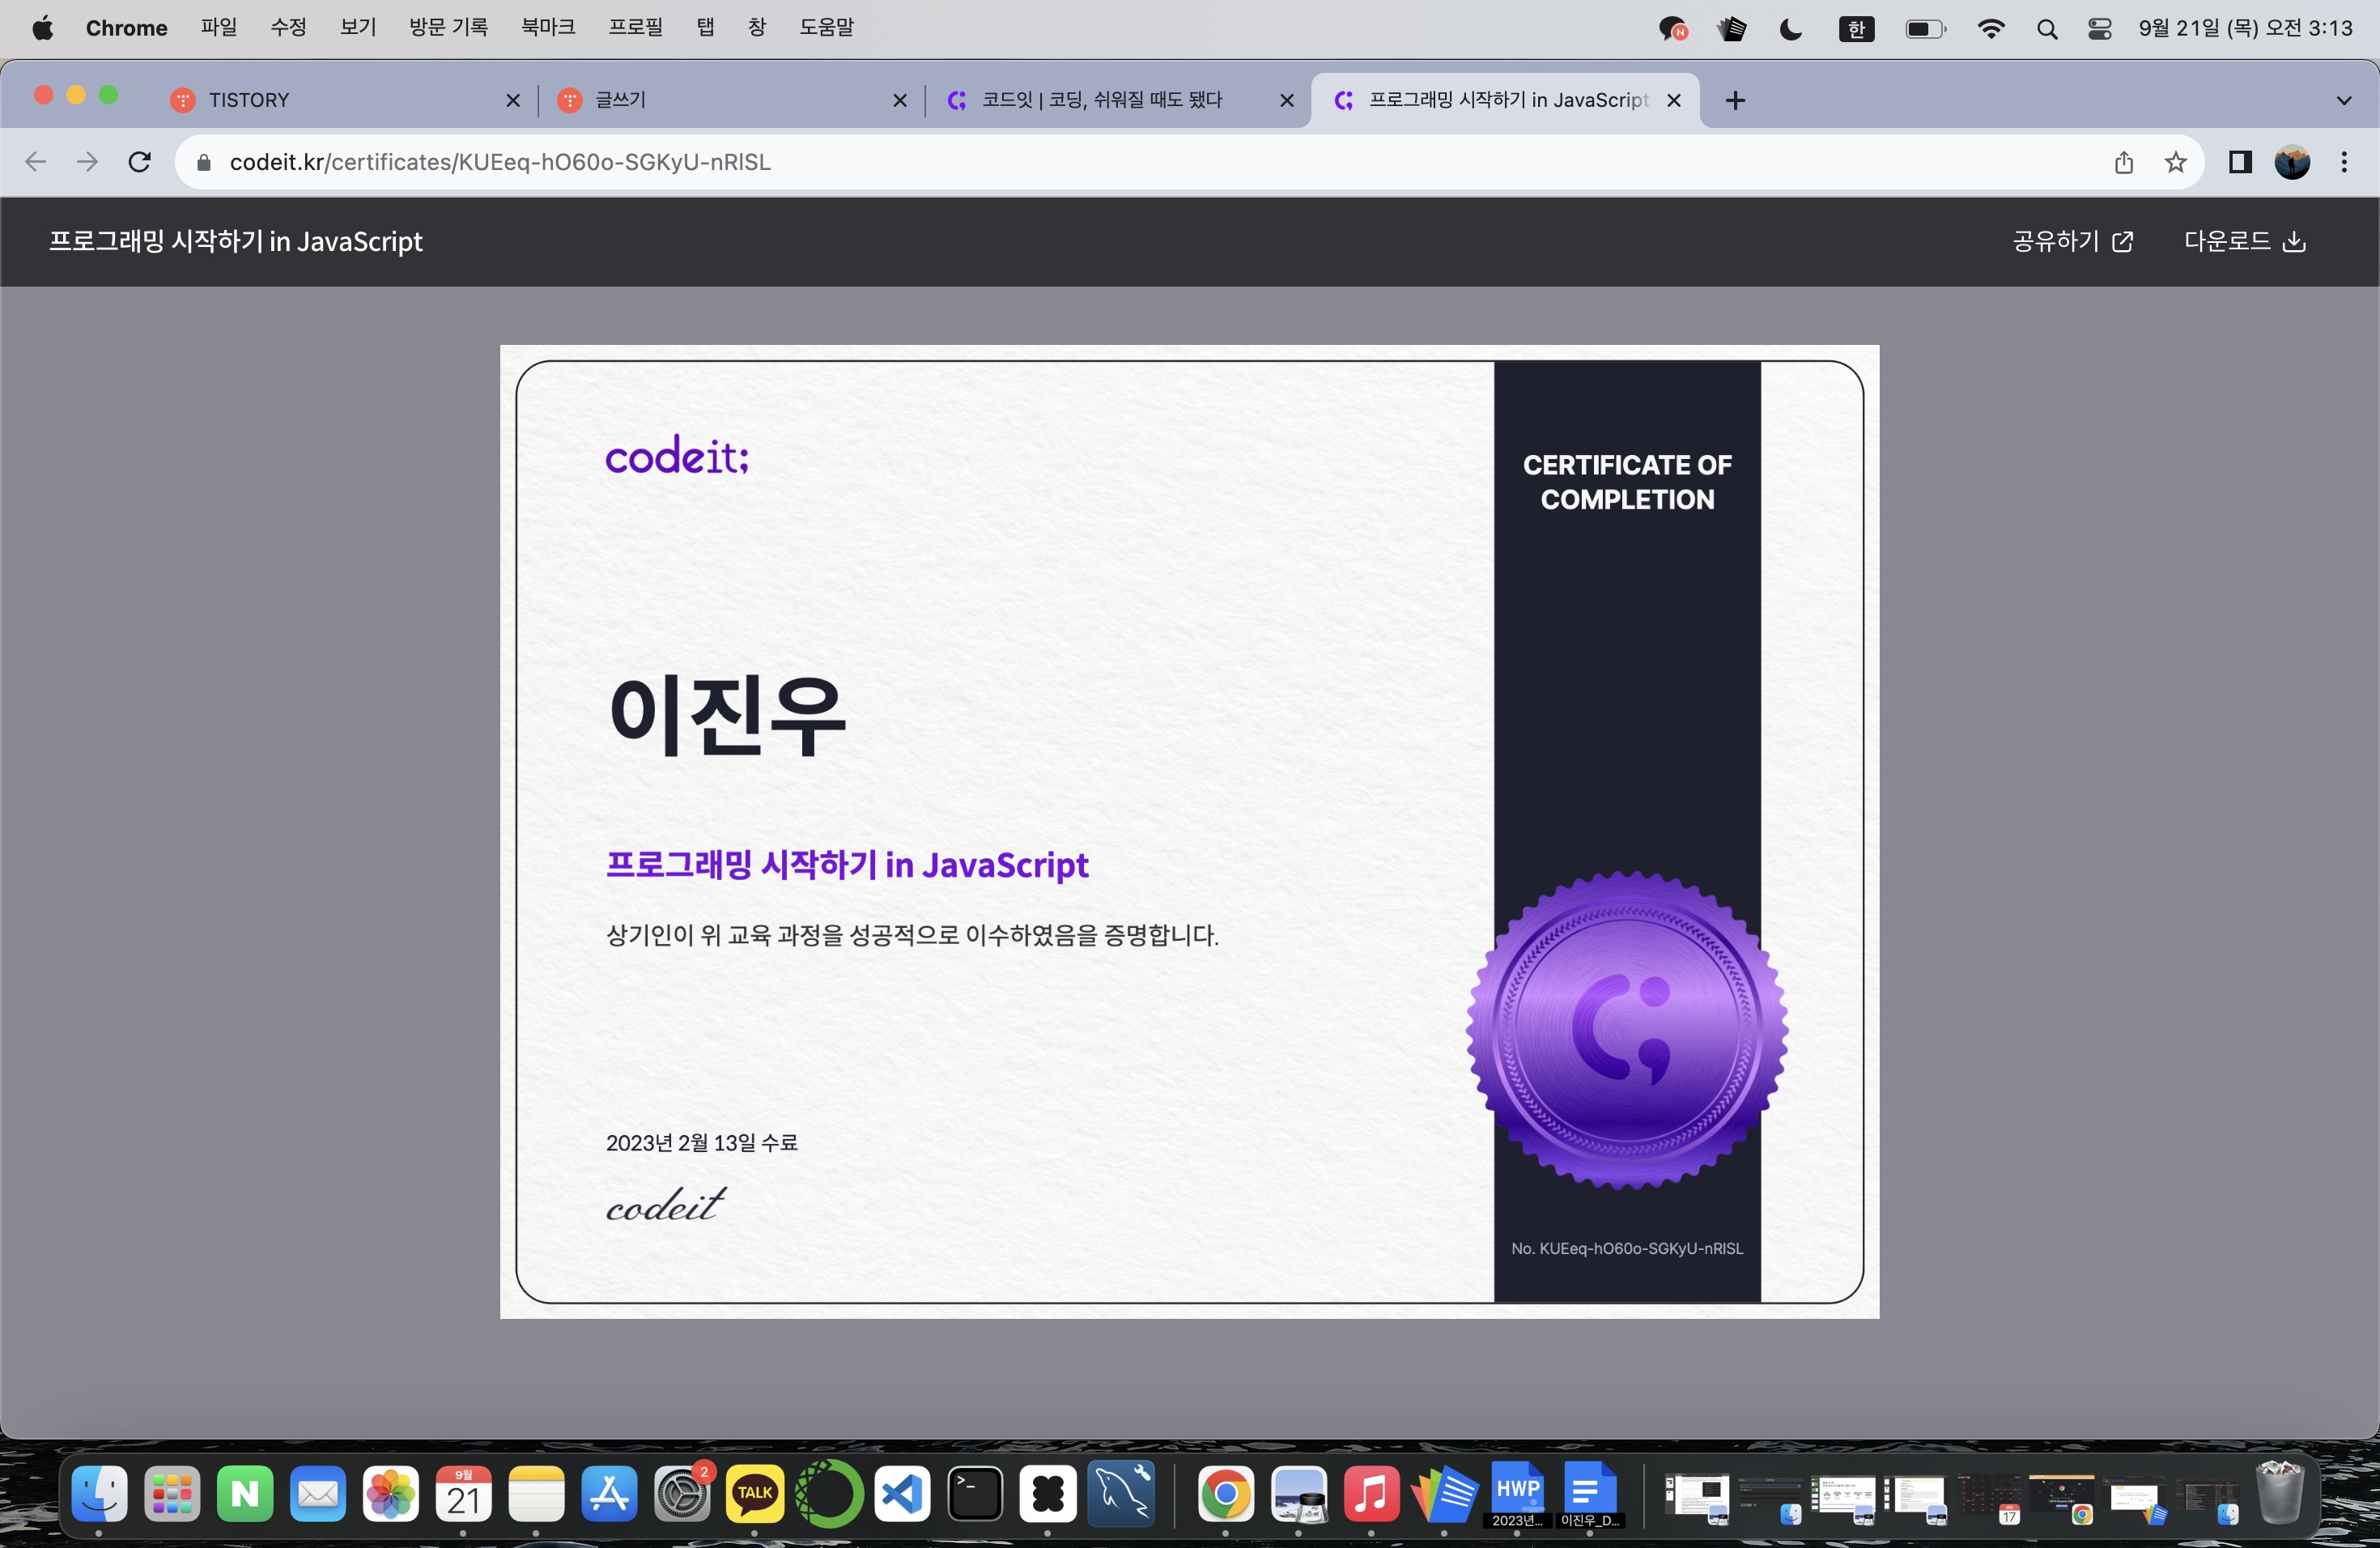Open the 창 menu
Image resolution: width=2380 pixels, height=1548 pixels.
[757, 28]
